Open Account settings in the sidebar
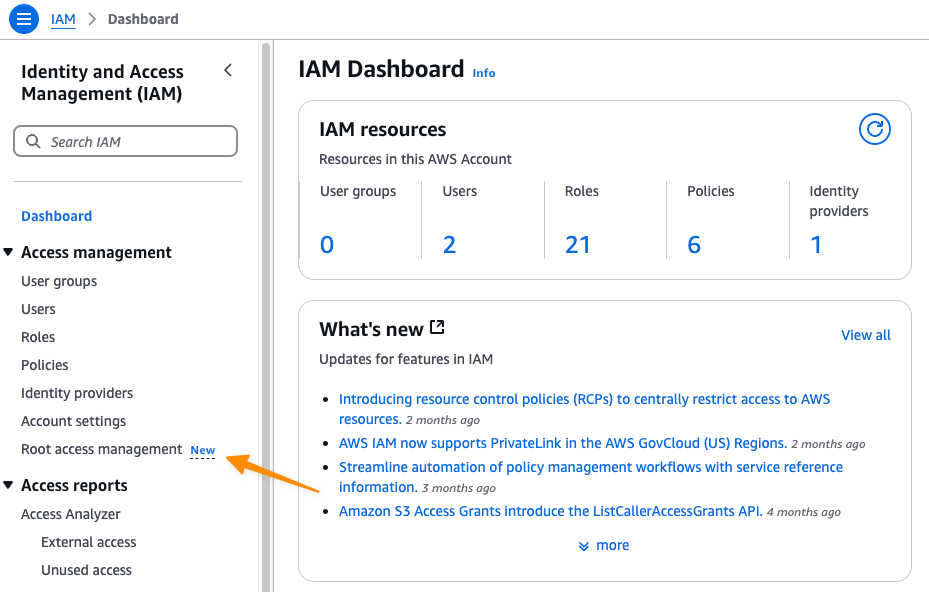This screenshot has height=592, width=929. coord(73,421)
